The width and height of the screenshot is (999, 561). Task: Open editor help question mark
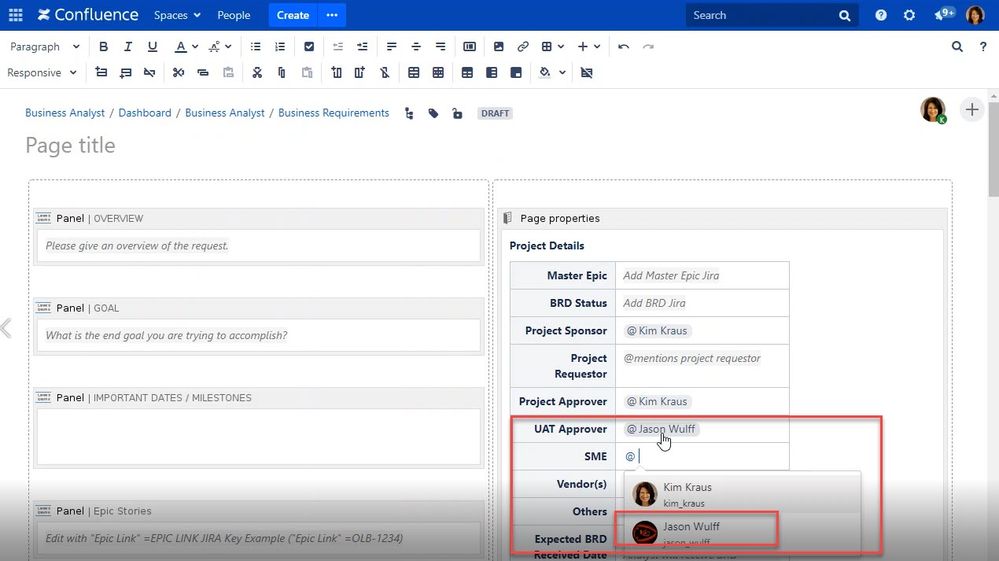(983, 46)
